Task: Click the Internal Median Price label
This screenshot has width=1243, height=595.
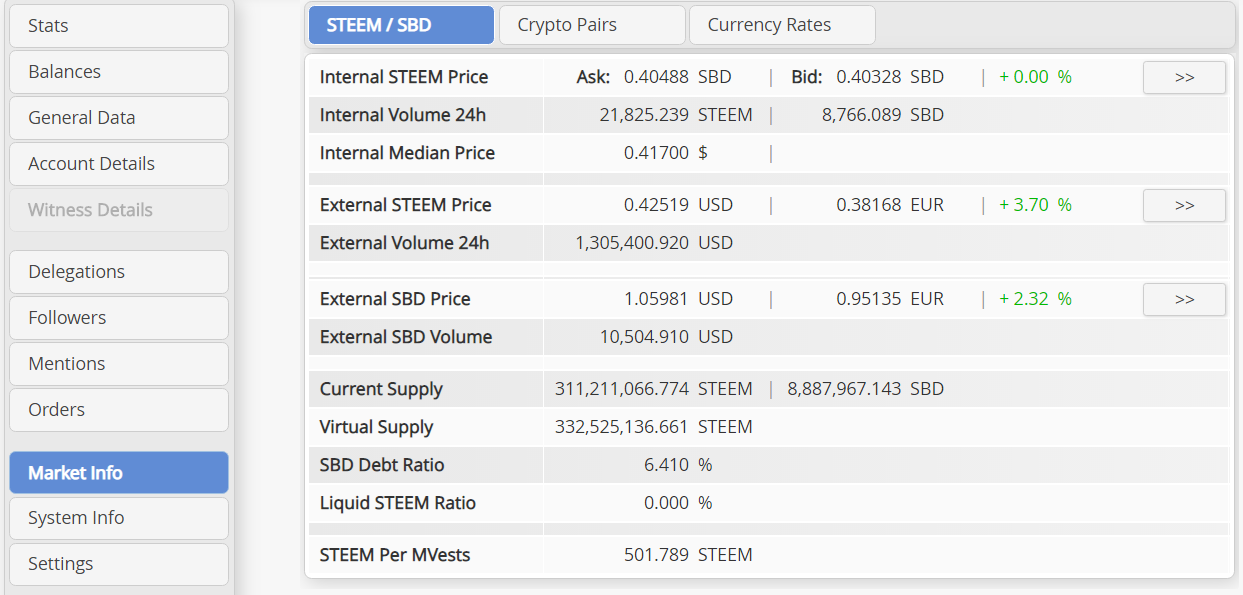Action: pyautogui.click(x=407, y=153)
